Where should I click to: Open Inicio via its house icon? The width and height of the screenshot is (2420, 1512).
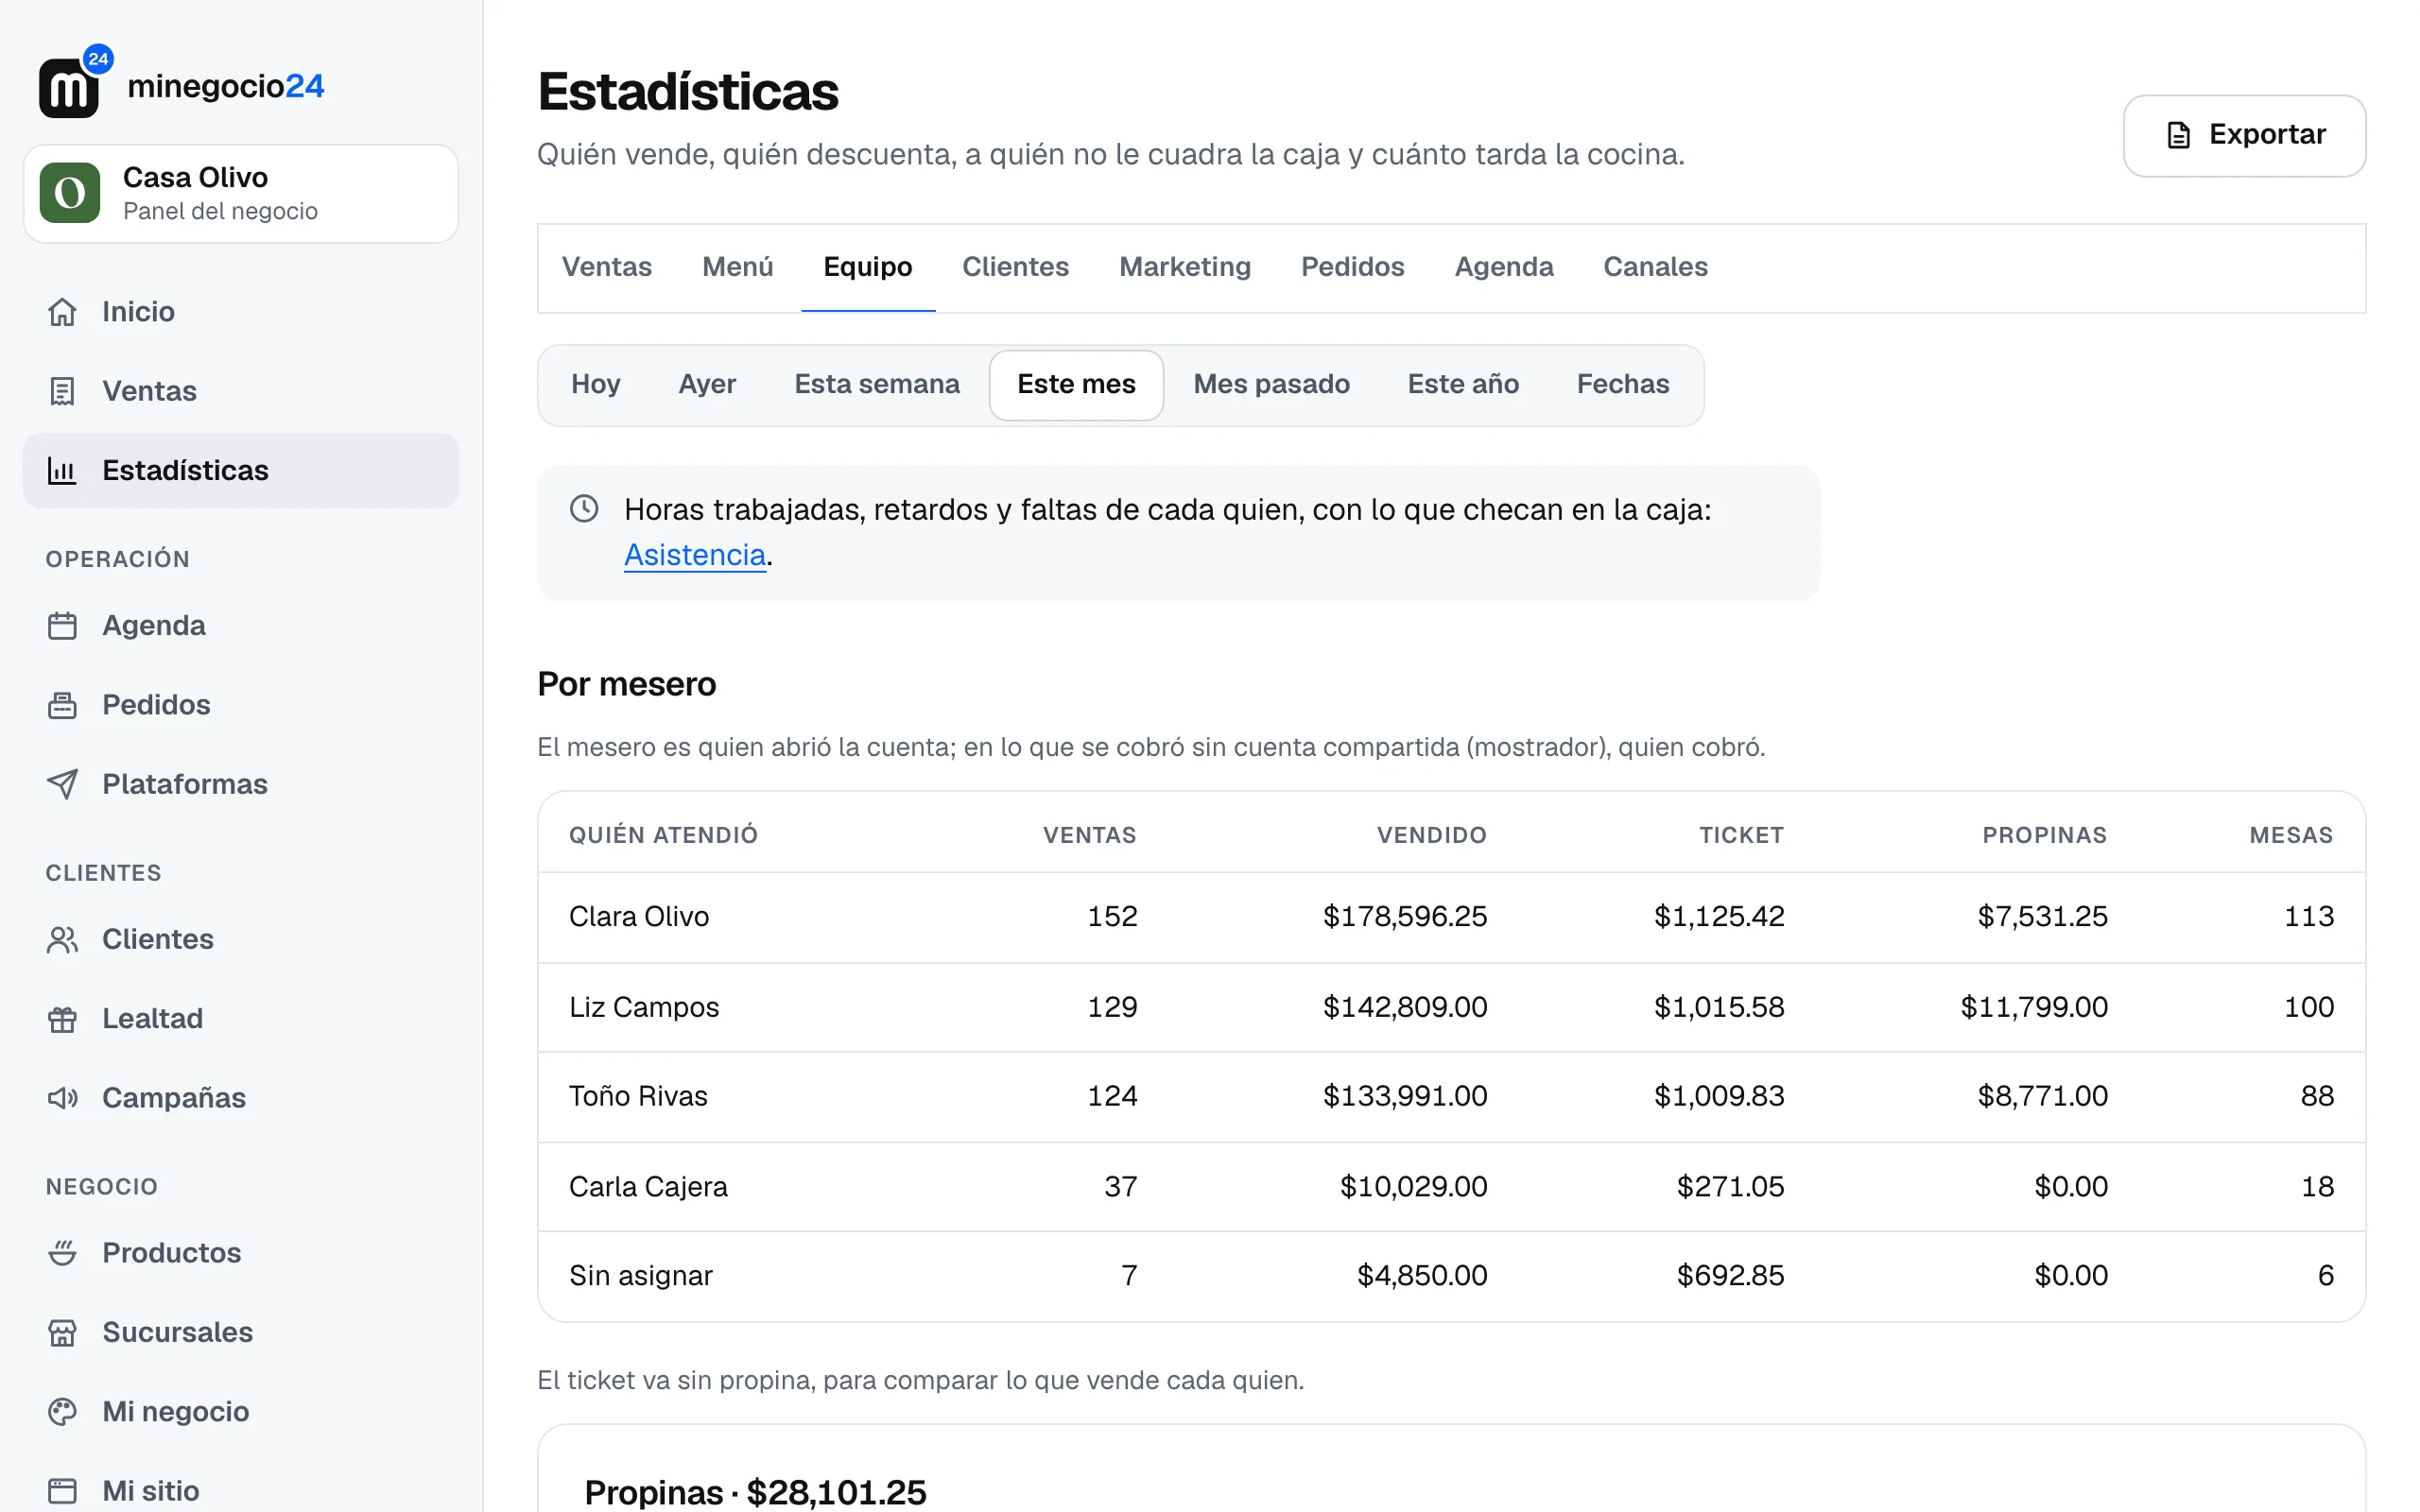coord(62,312)
